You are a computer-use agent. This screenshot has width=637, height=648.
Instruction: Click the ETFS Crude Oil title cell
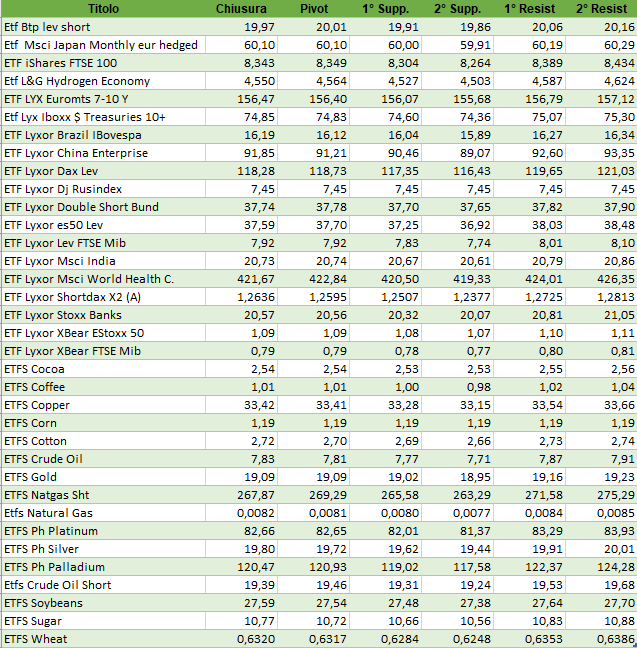[x=103, y=459]
